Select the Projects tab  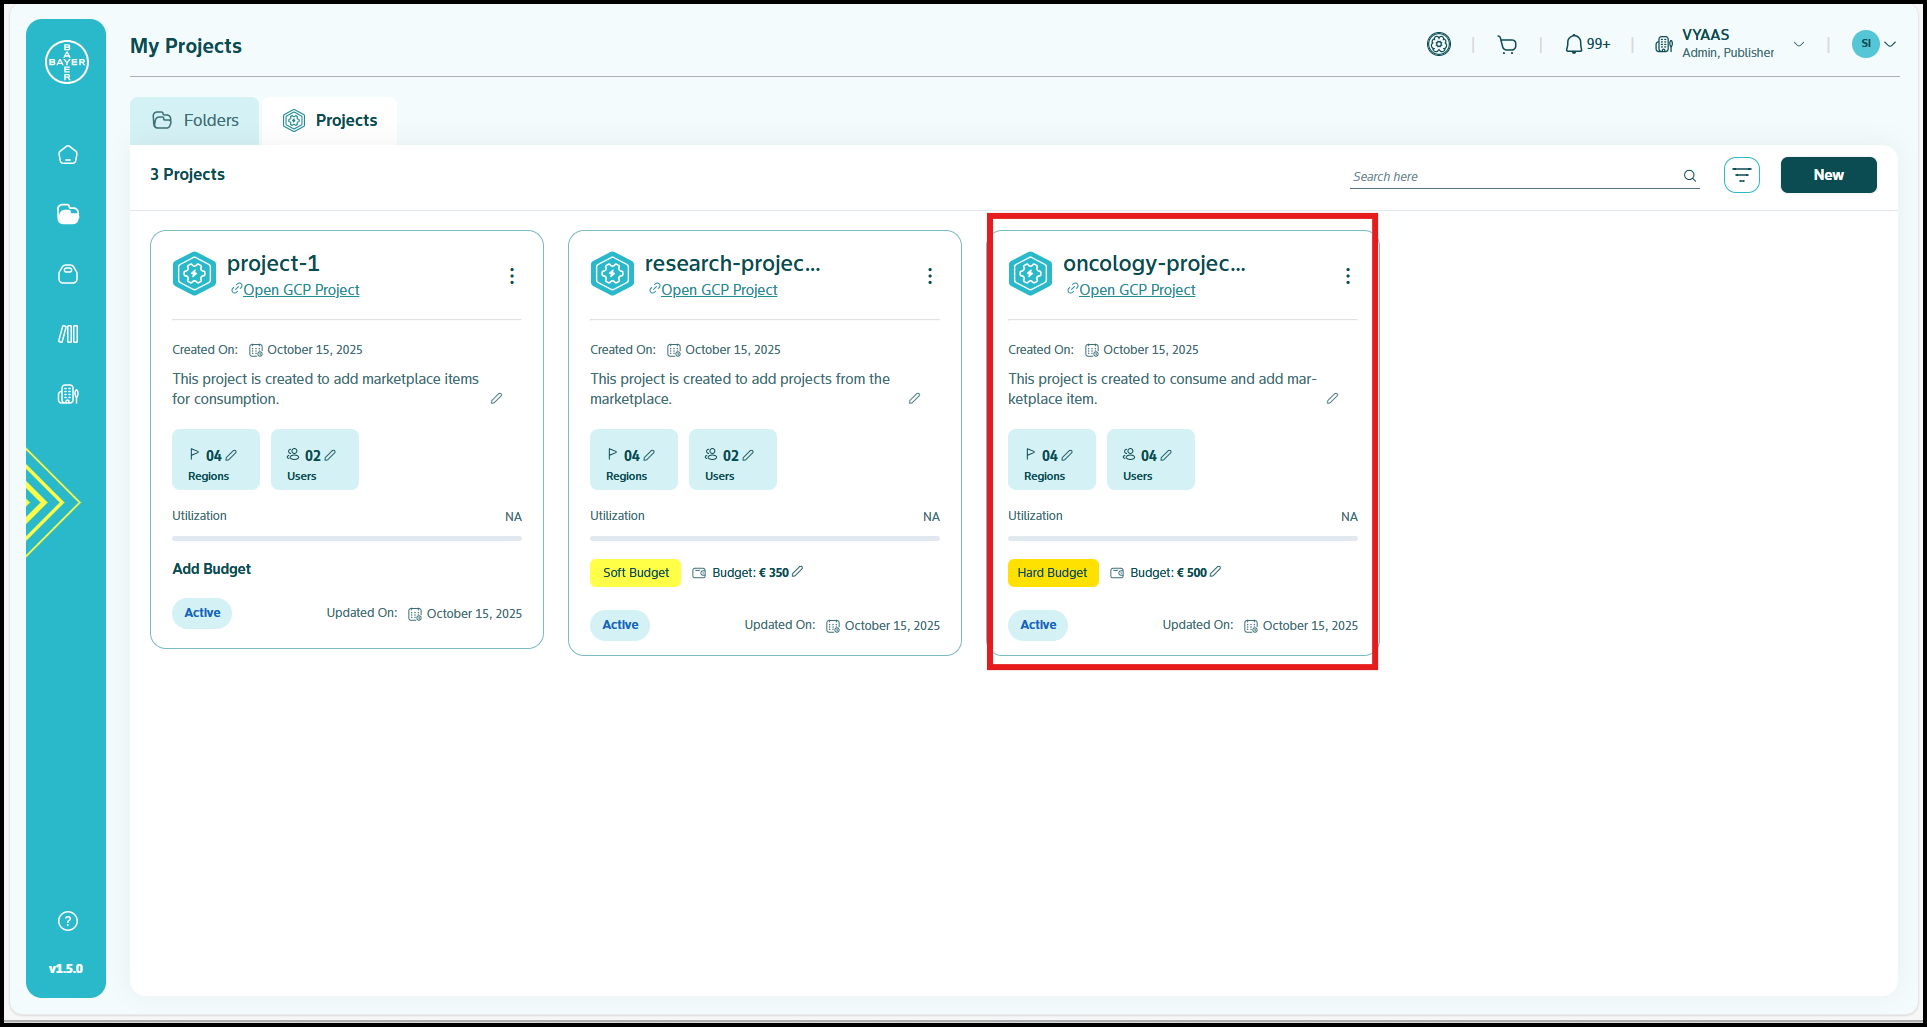click(331, 121)
